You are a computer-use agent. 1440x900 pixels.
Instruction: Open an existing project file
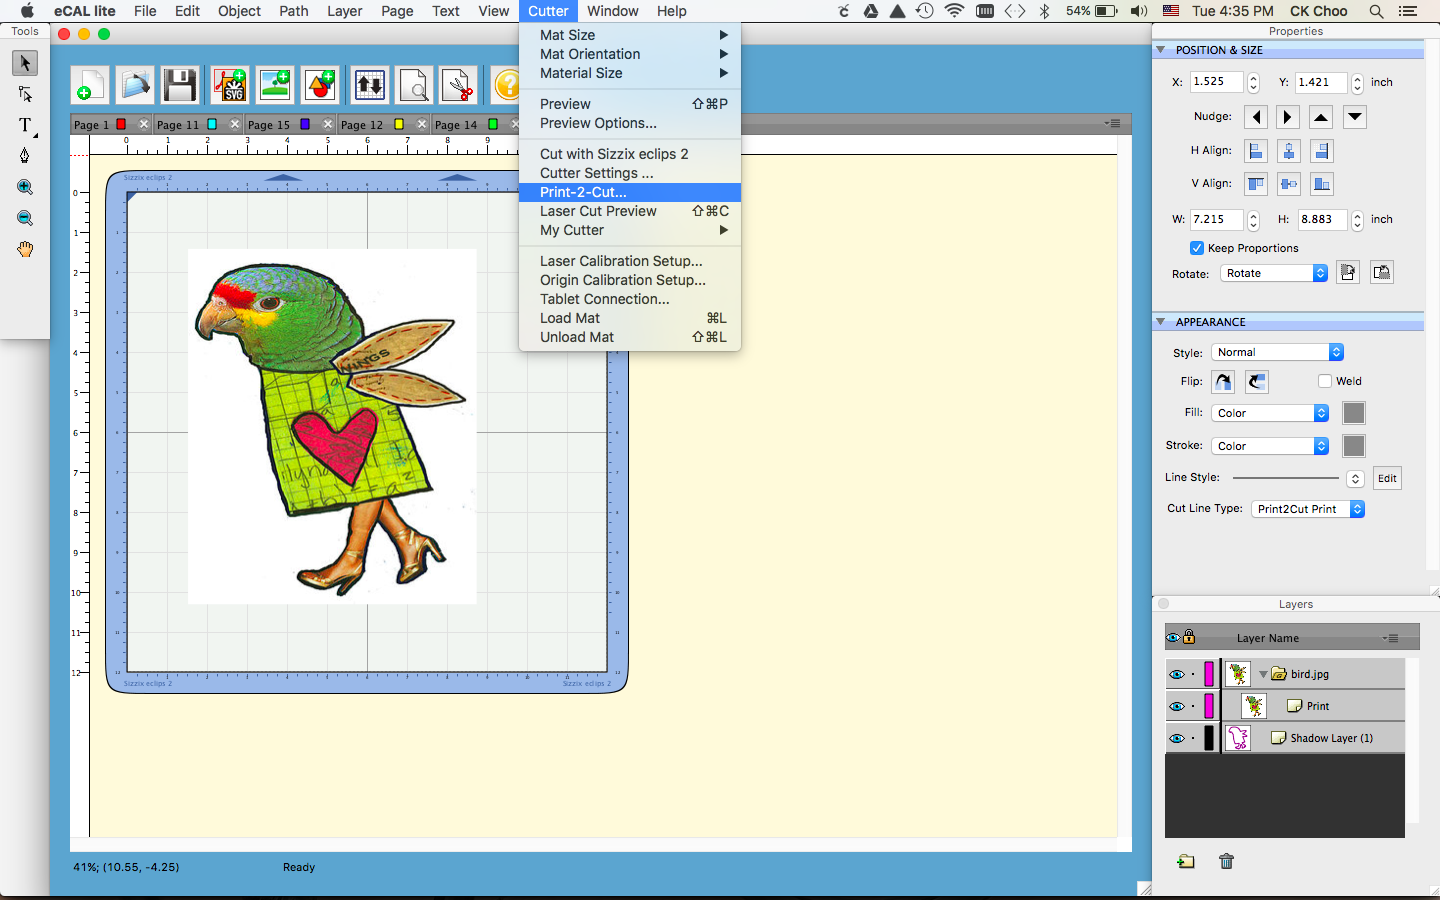(135, 85)
